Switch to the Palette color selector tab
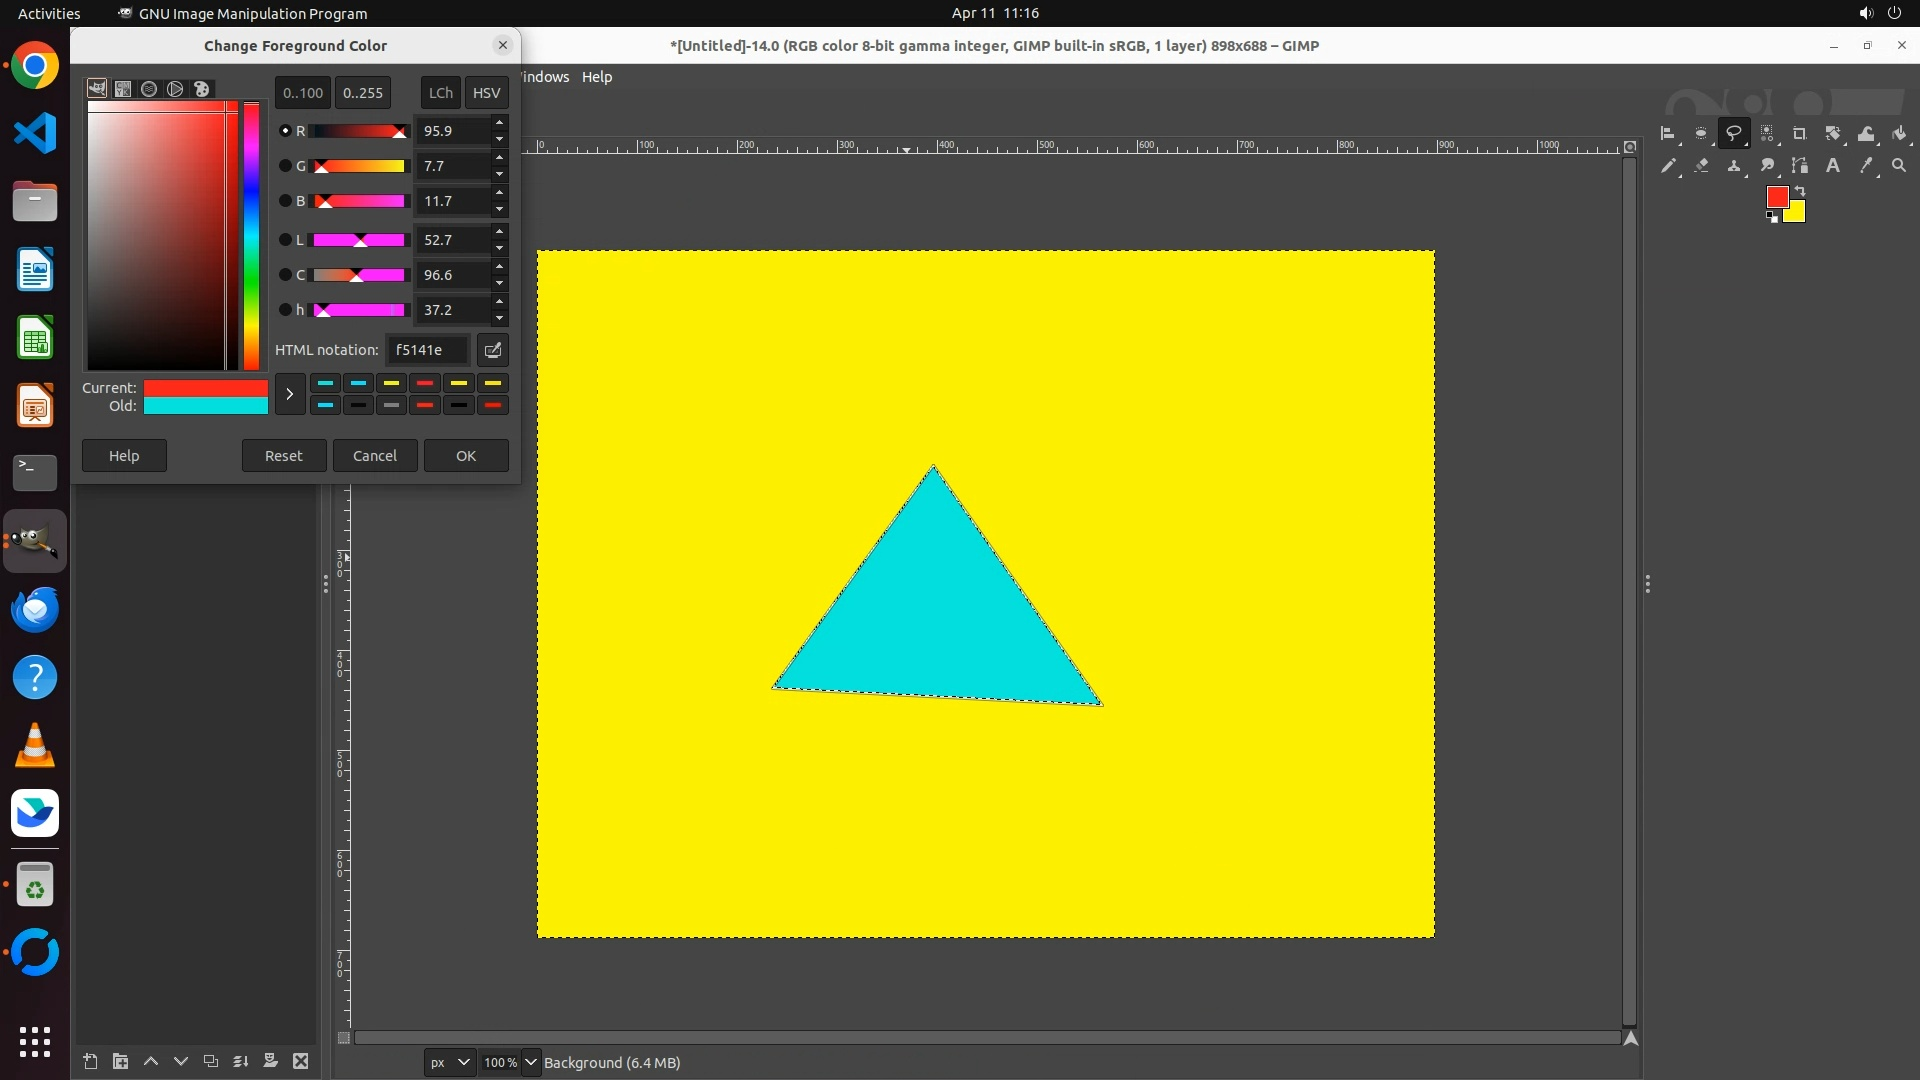 (x=201, y=89)
